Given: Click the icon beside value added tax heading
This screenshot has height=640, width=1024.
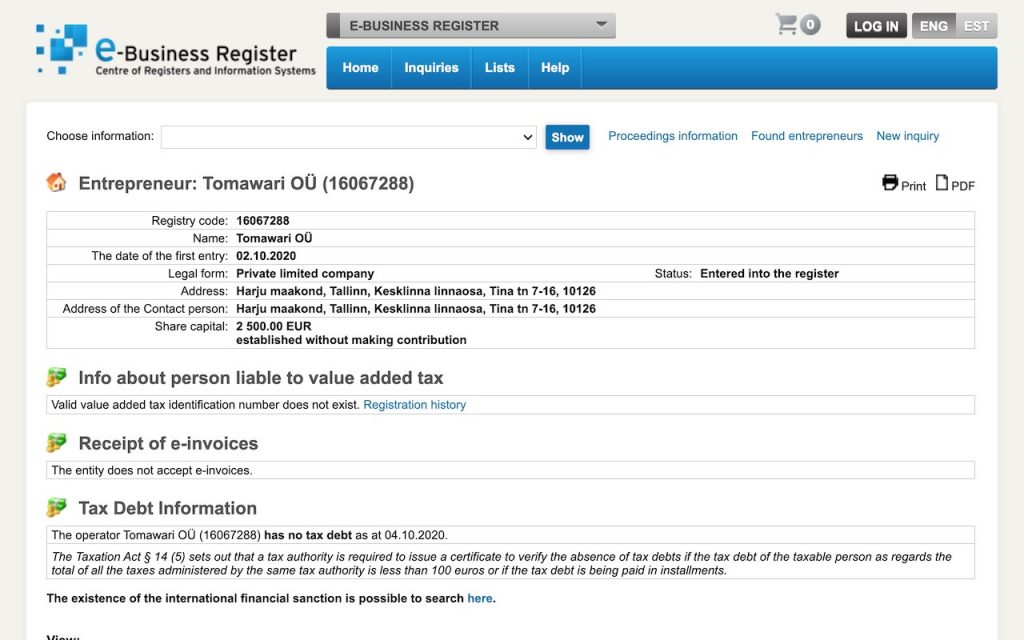Looking at the screenshot, I should (x=56, y=377).
